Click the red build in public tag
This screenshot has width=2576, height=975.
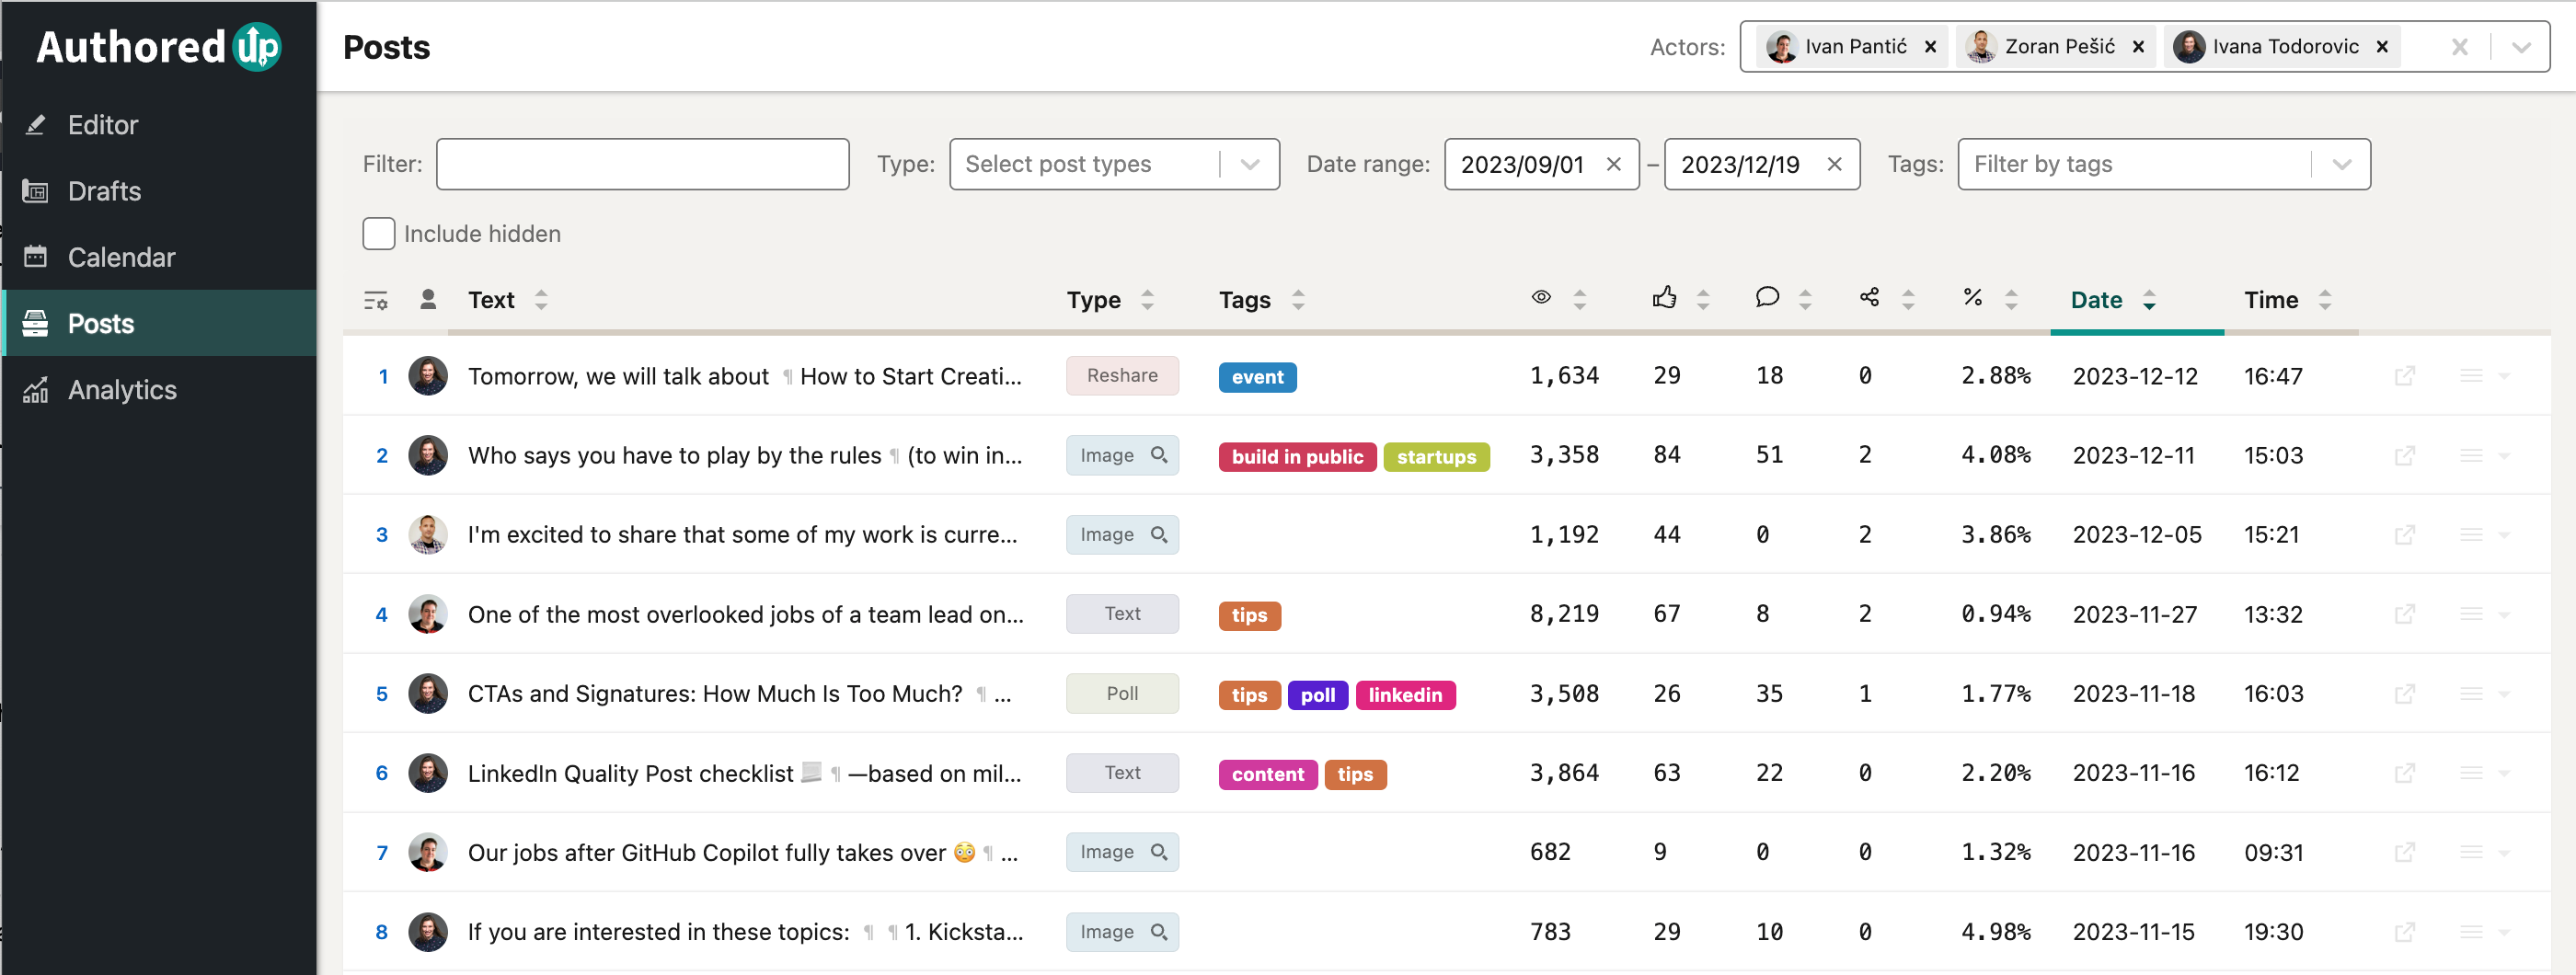[1297, 457]
